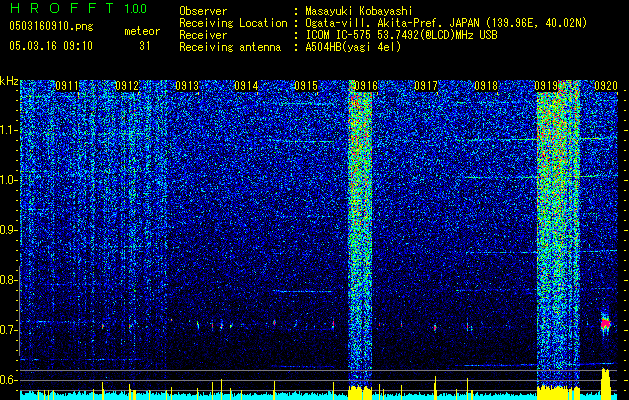629x400 pixels.
Task: Click the 0913 time marker
Action: coord(187,85)
